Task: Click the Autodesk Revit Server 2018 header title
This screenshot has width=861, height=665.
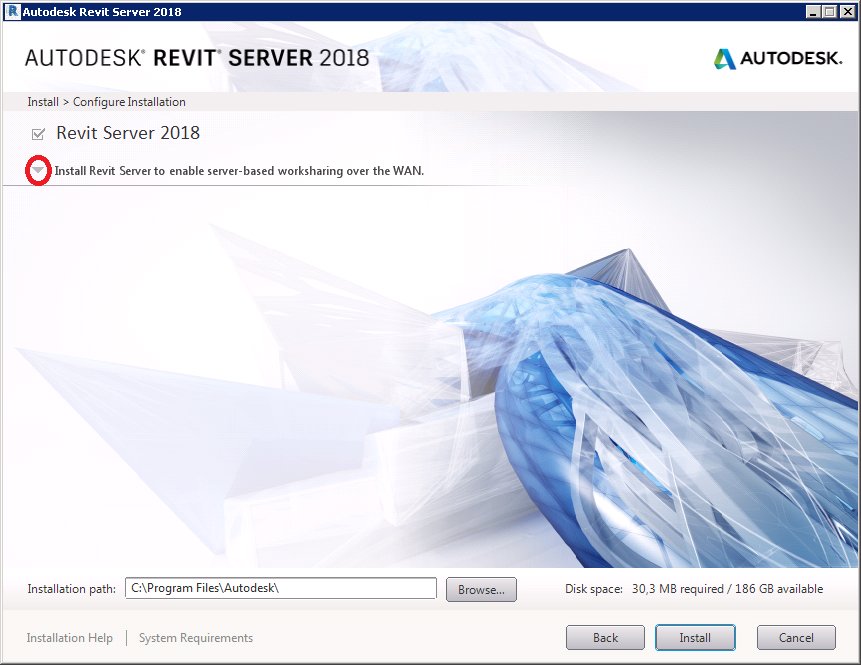Action: point(197,58)
